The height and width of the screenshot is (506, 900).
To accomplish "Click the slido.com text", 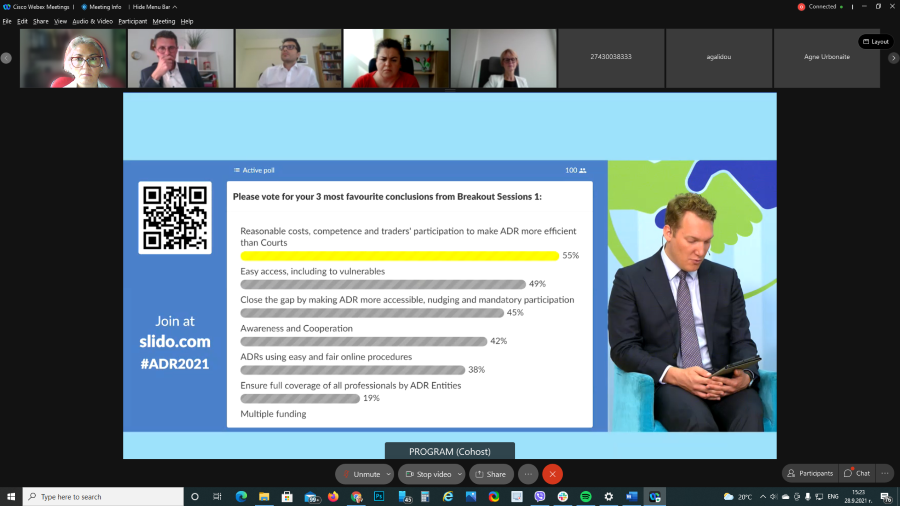I will pos(174,341).
